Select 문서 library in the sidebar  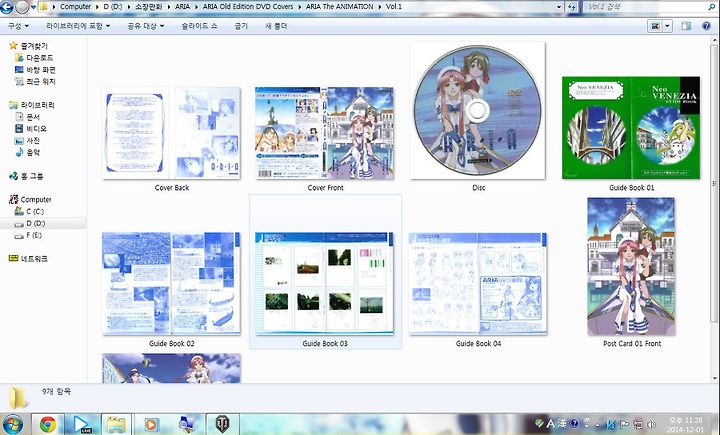click(28, 117)
